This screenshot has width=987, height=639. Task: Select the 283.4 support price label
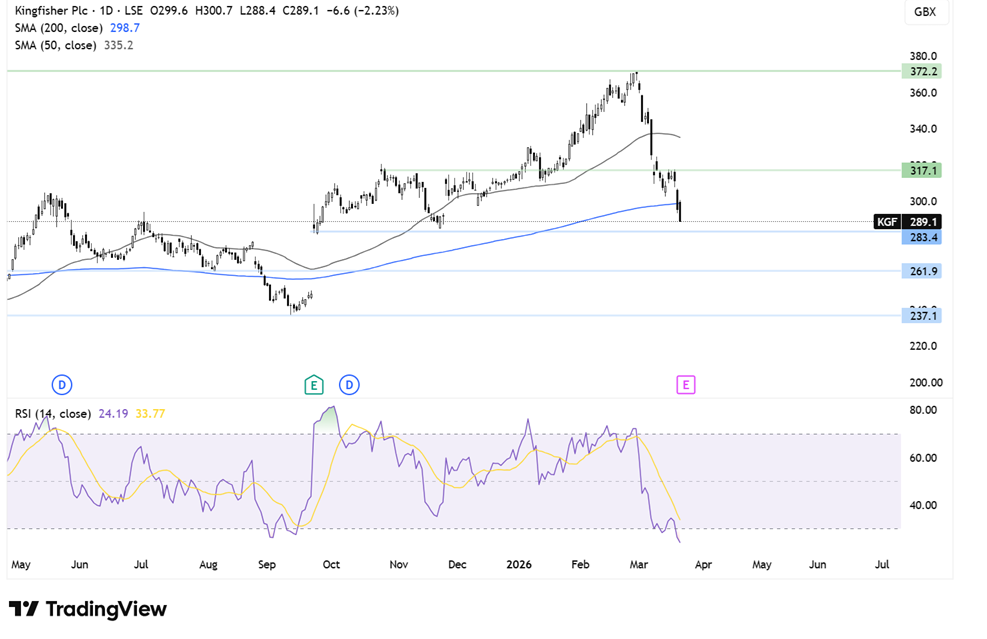[x=922, y=237]
